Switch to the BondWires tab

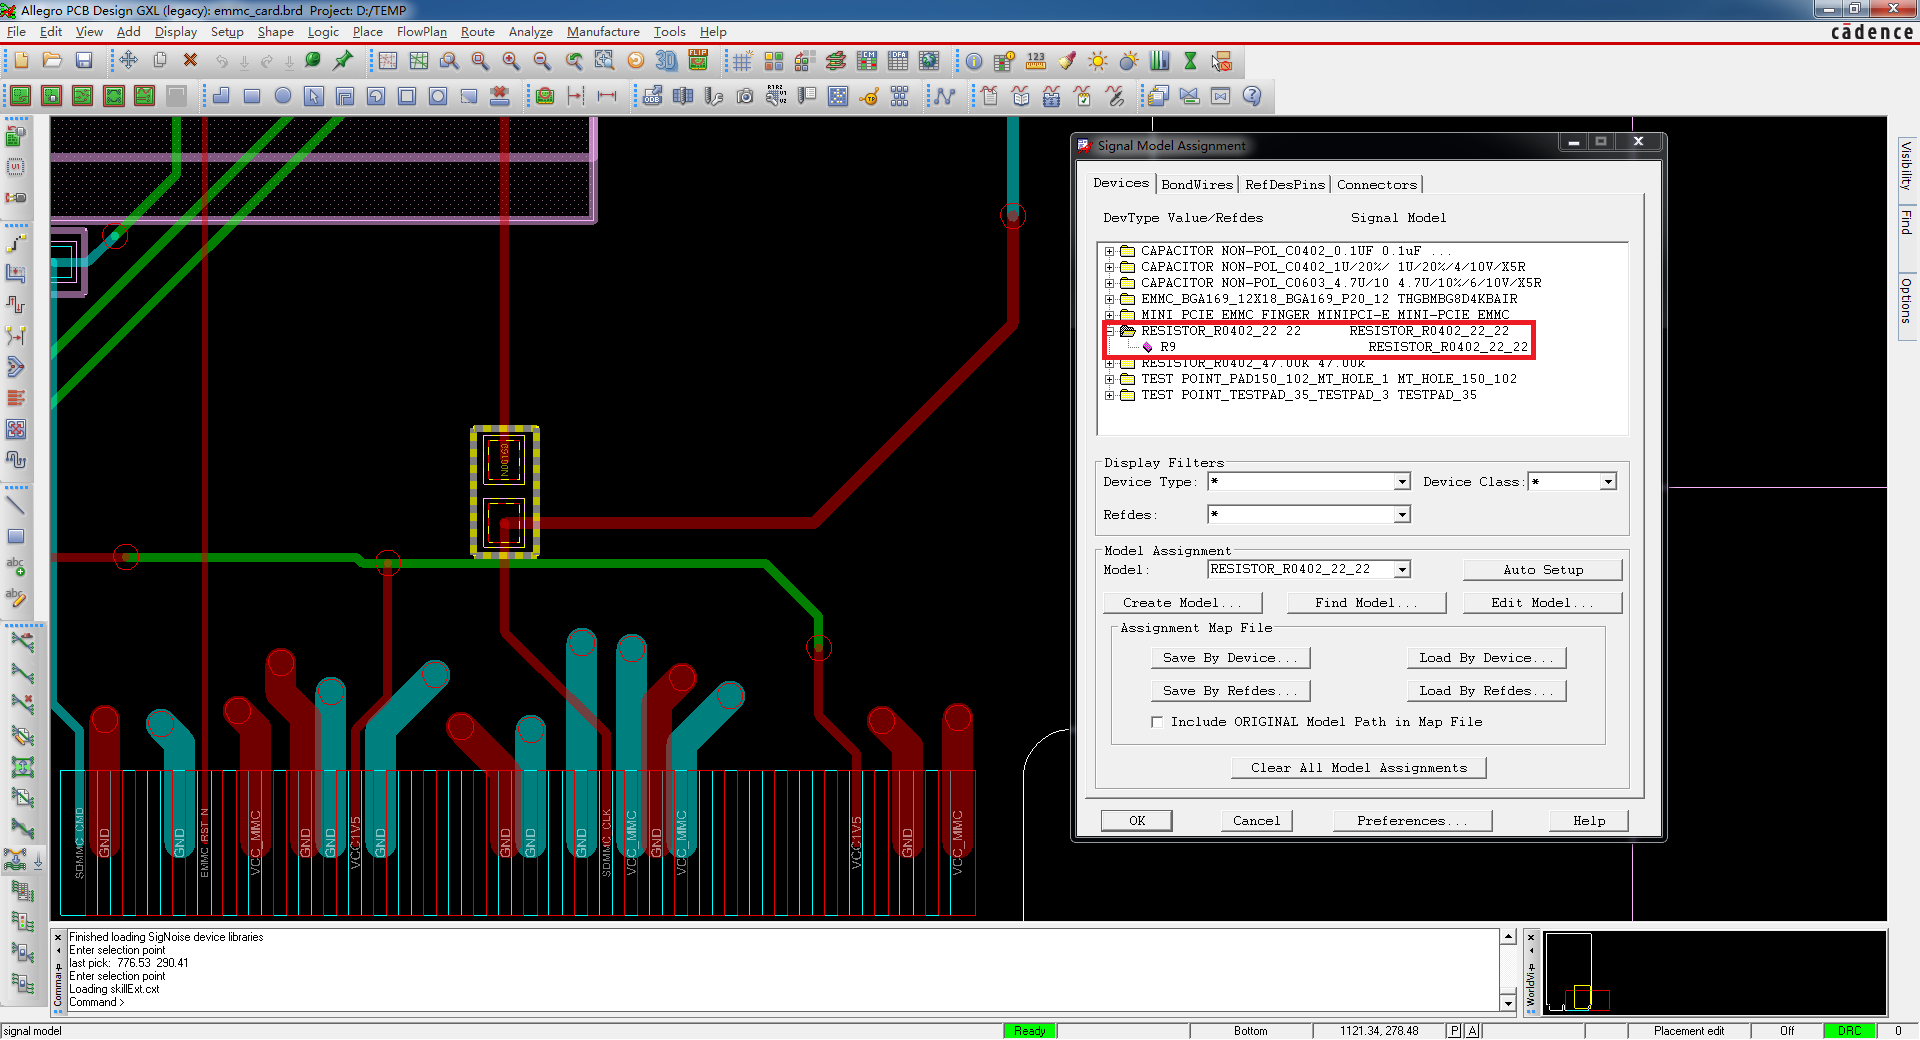(x=1197, y=185)
